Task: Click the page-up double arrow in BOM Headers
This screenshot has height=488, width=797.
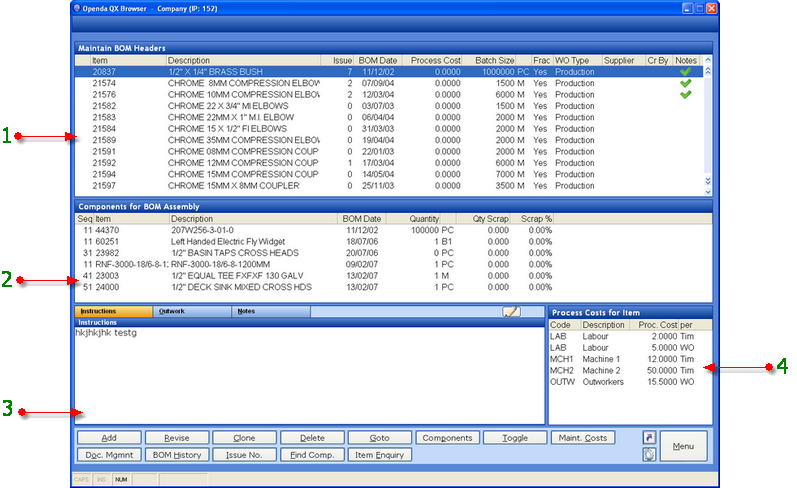Action: point(708,71)
